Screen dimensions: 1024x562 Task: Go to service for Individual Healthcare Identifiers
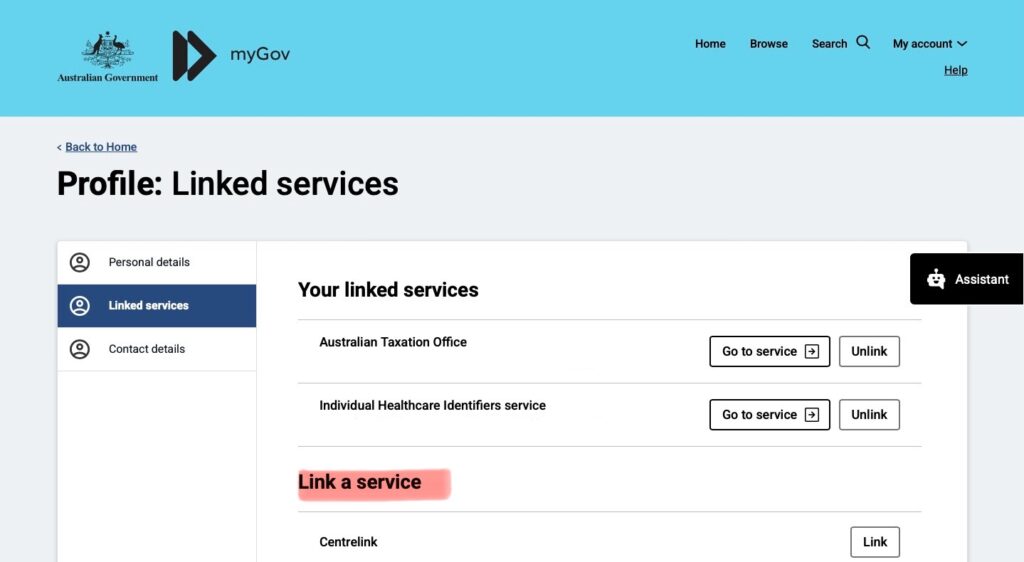[769, 414]
